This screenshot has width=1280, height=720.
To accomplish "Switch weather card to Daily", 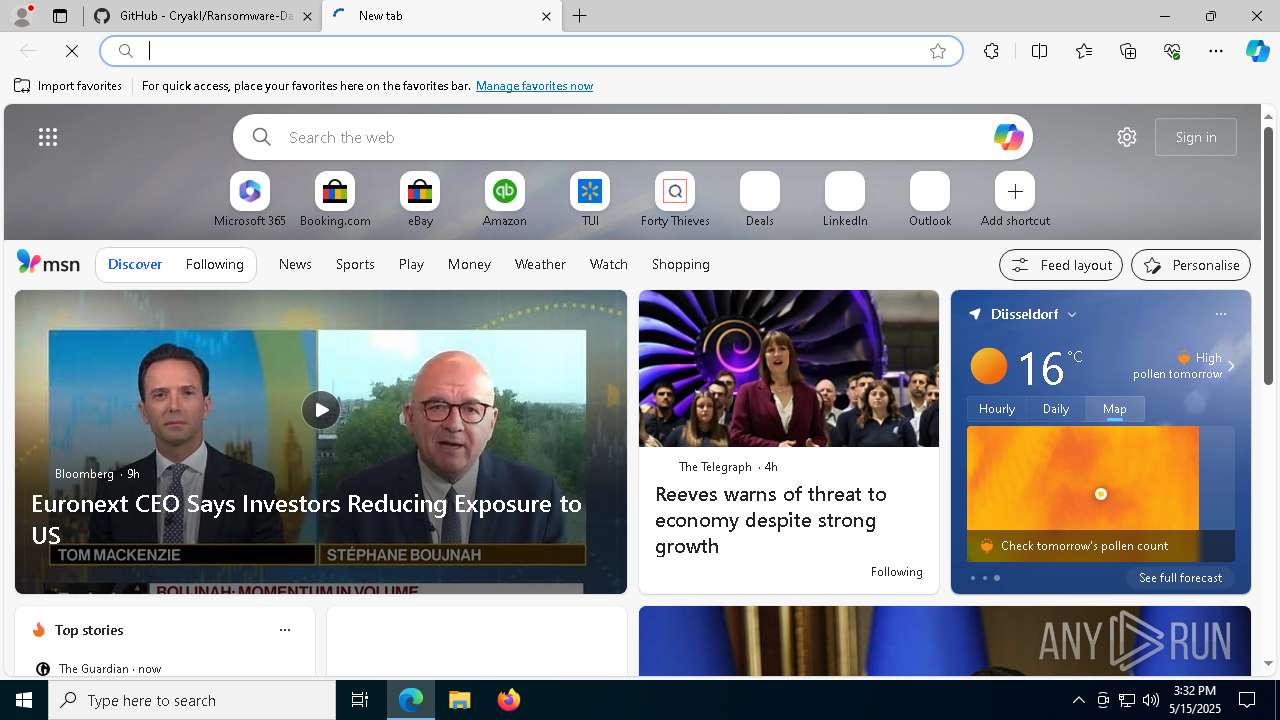I will (x=1056, y=409).
